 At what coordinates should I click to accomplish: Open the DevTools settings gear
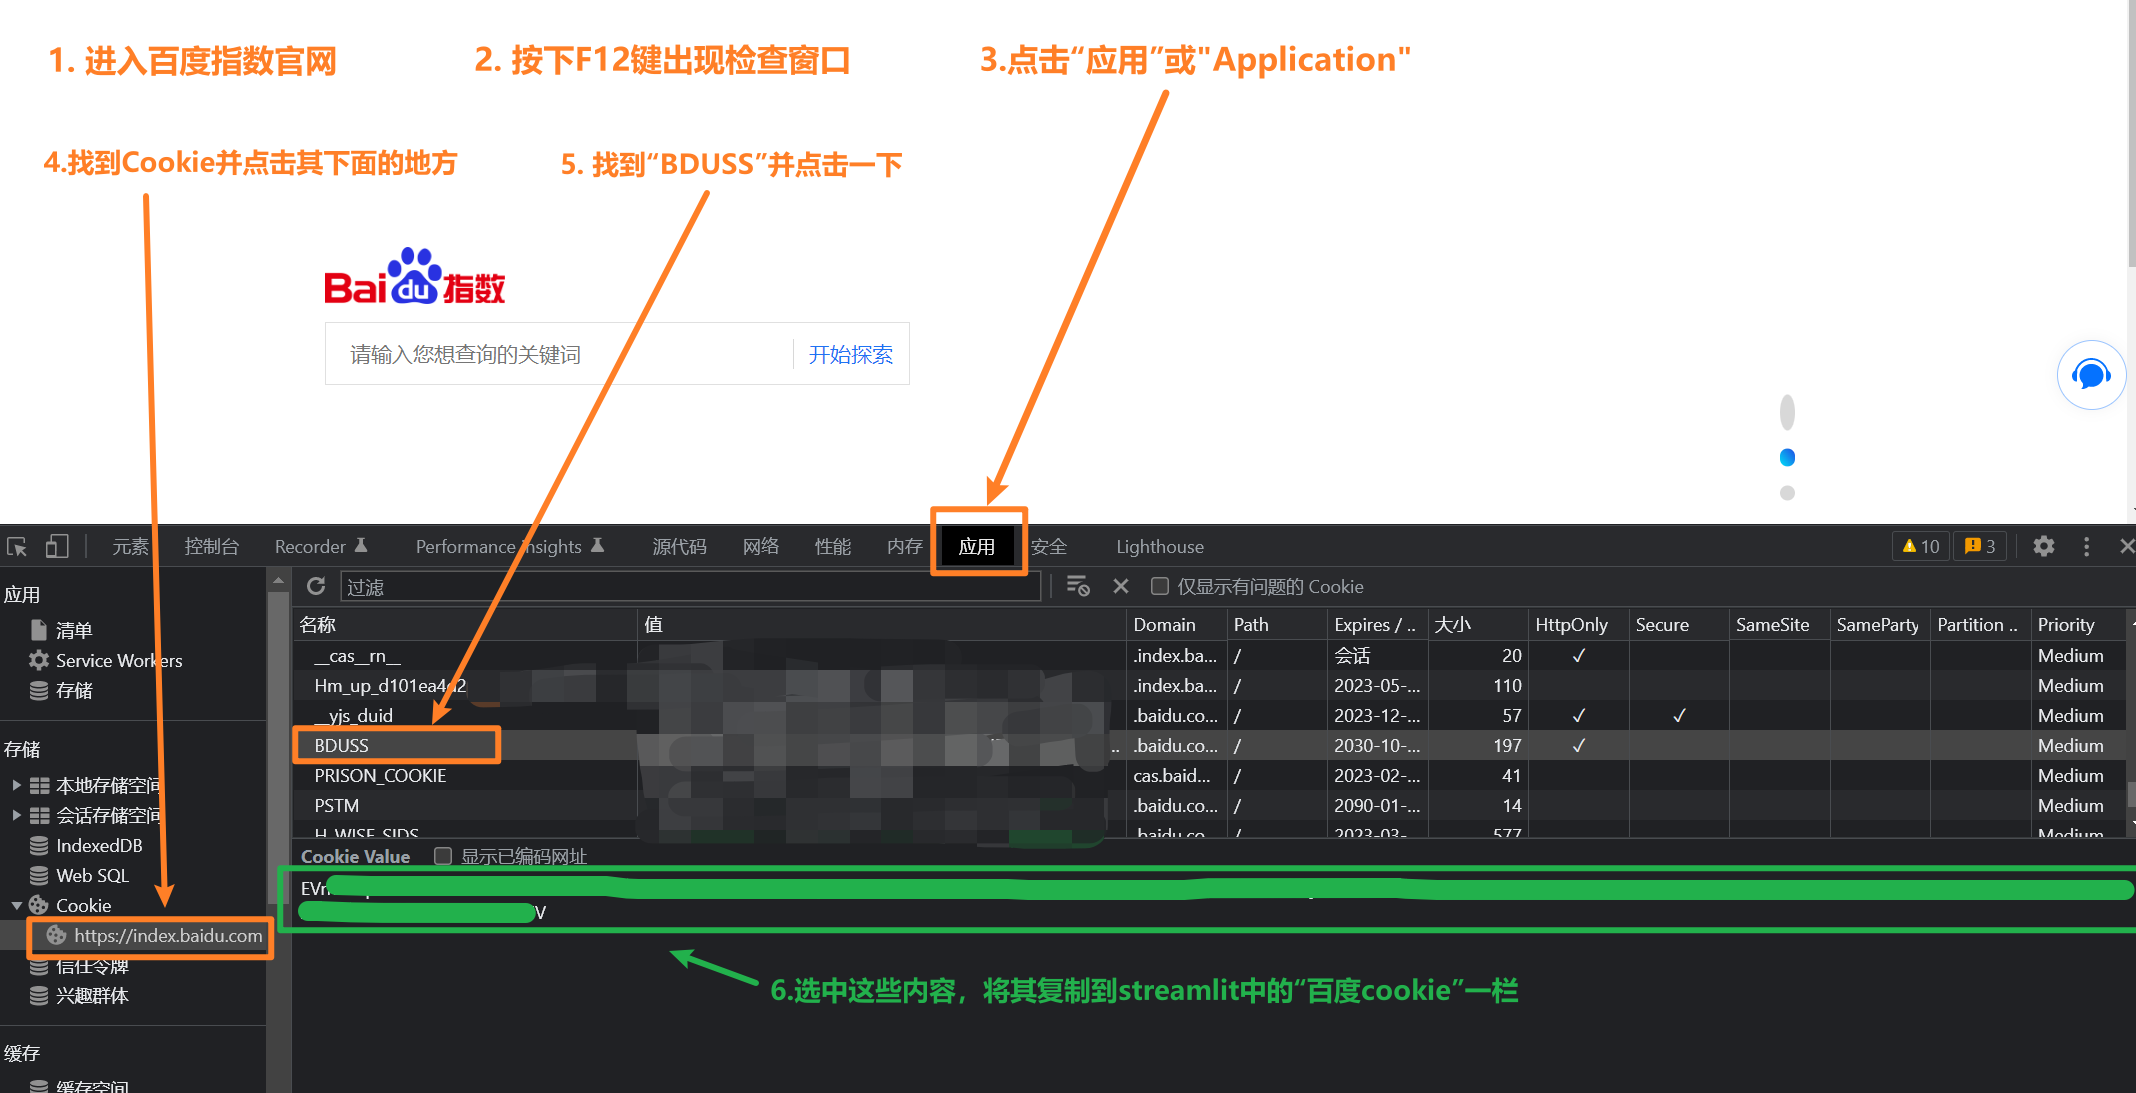[2044, 546]
